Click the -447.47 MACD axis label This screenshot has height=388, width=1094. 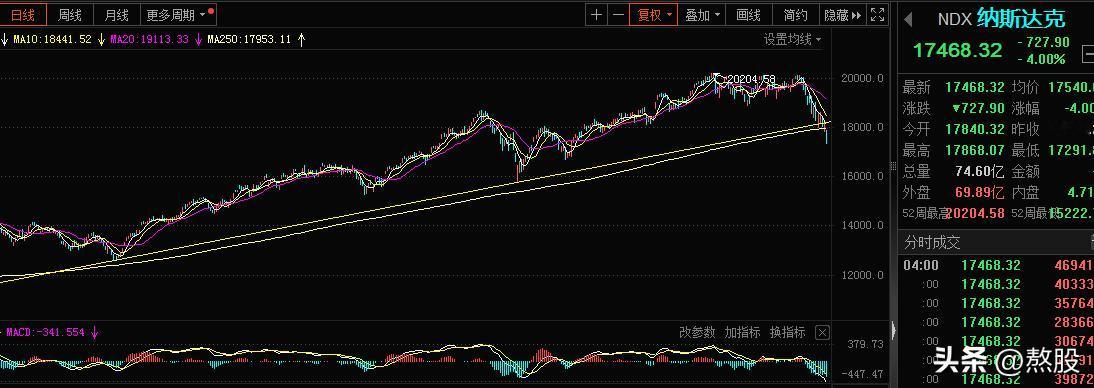click(x=862, y=374)
